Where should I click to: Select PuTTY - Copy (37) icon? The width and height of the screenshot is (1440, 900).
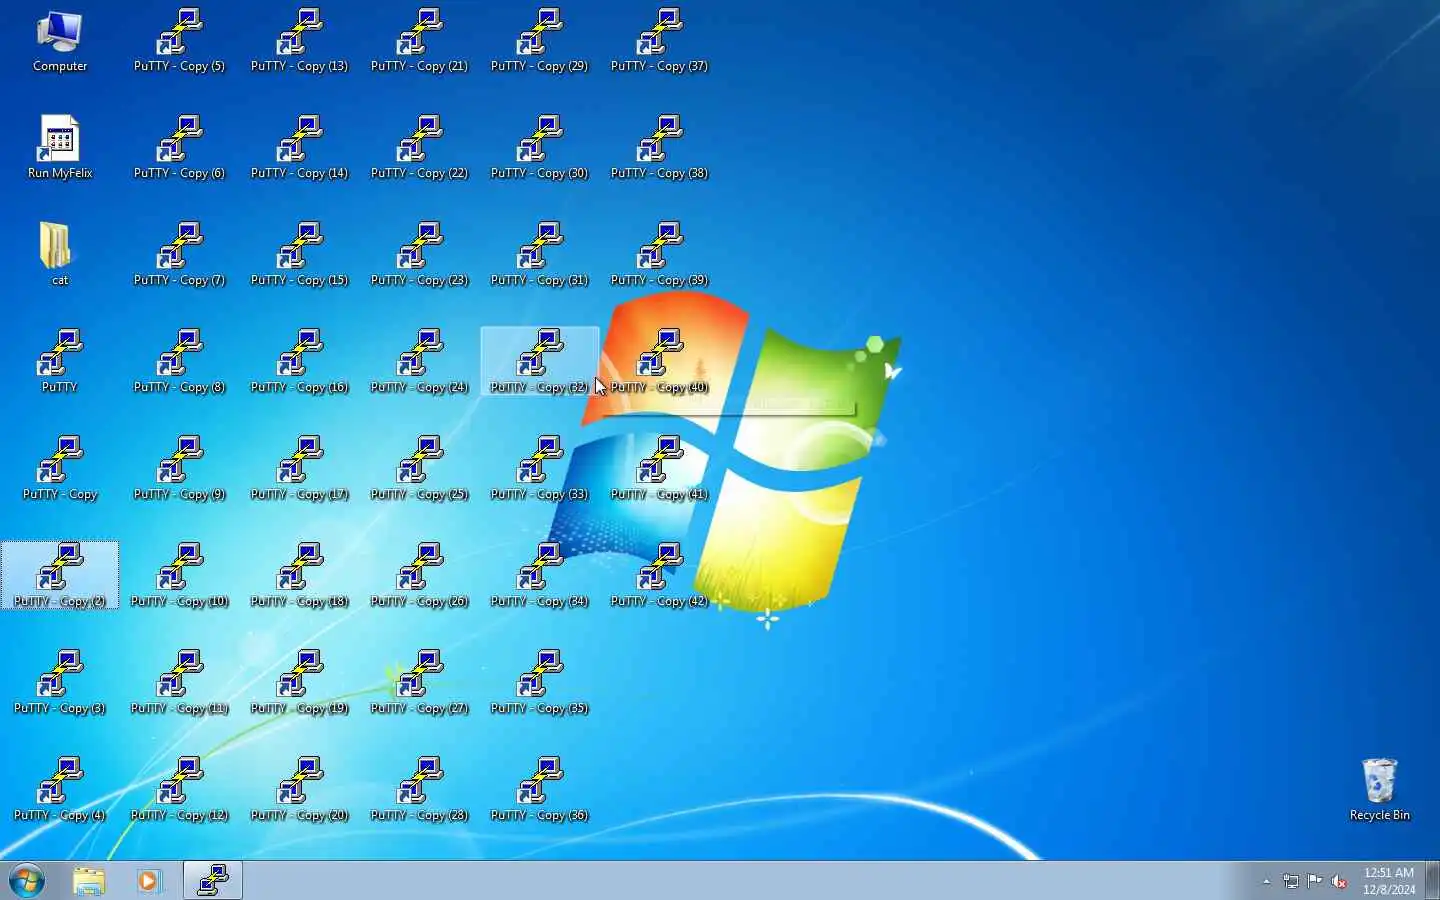point(660,42)
